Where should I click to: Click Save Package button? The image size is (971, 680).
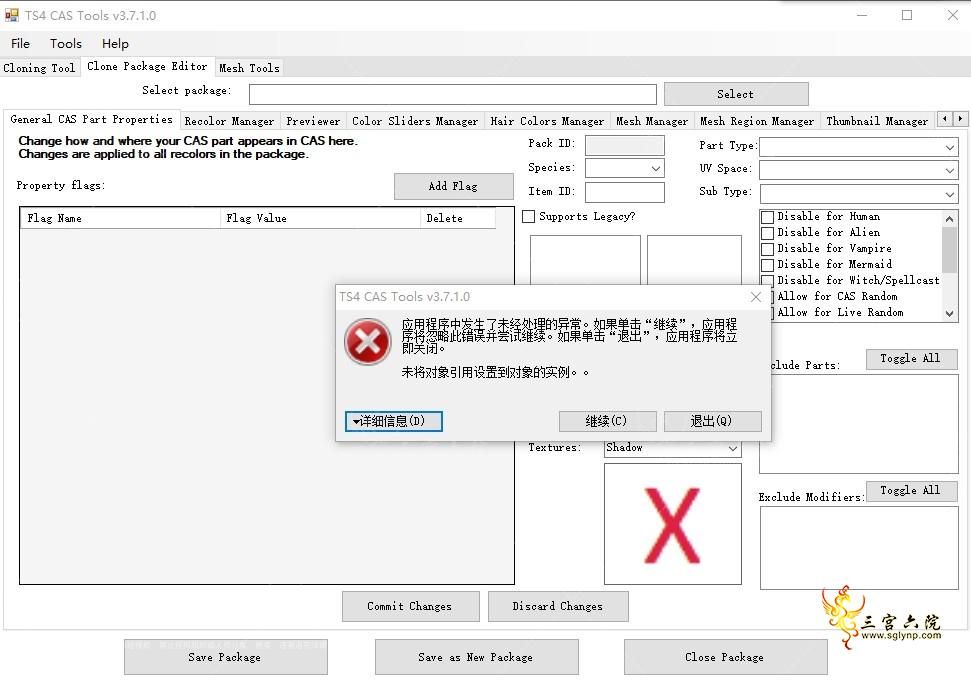(225, 657)
